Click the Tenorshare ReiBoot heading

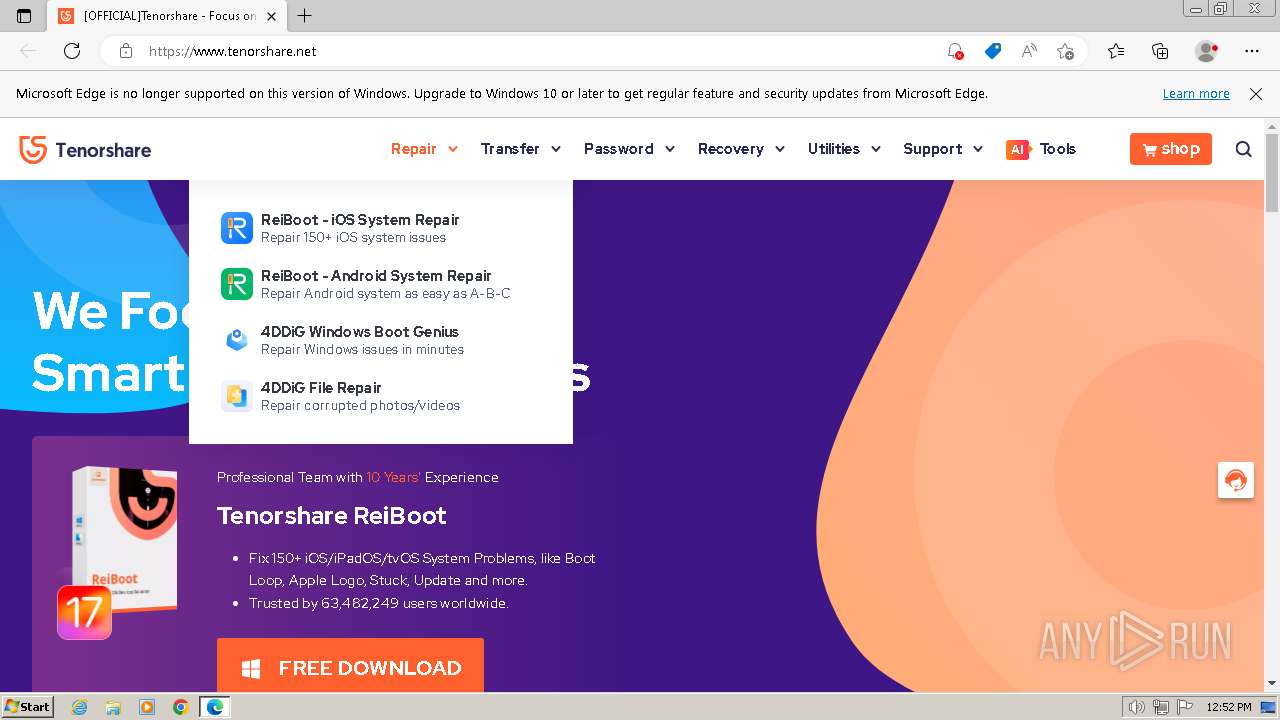pos(332,516)
